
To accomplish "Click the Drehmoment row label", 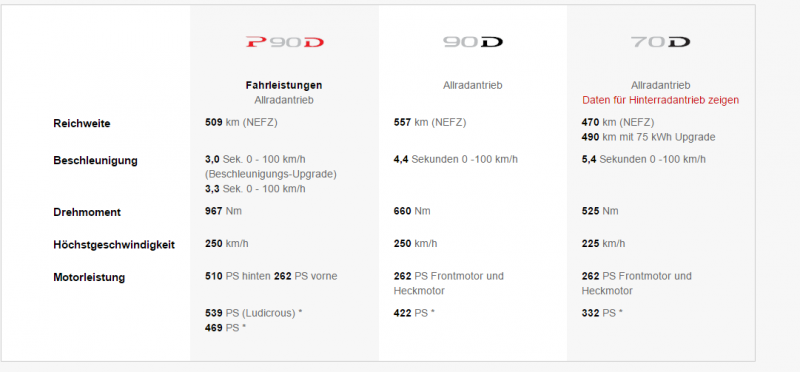I will click(x=87, y=212).
